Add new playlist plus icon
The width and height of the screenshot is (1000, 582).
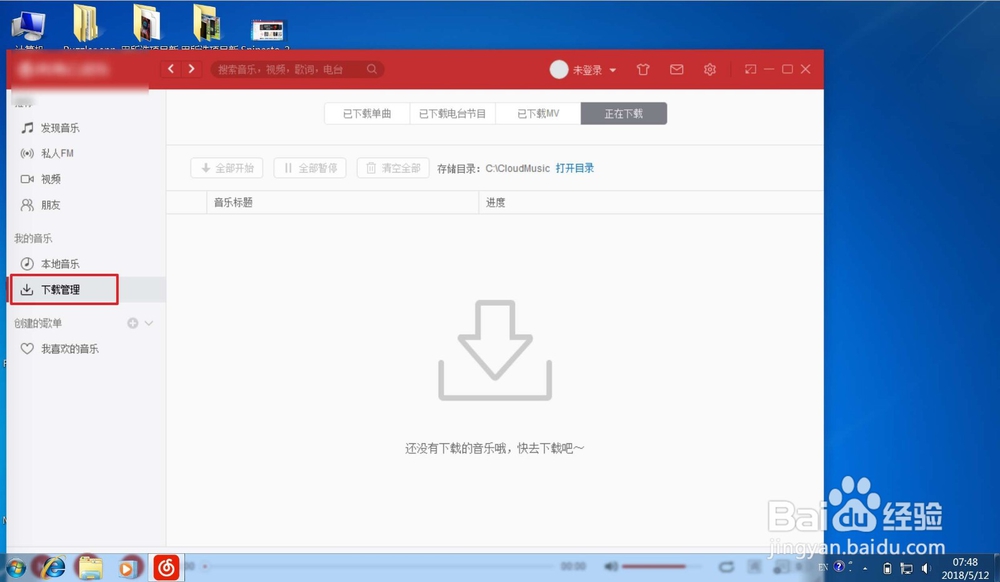[x=133, y=323]
